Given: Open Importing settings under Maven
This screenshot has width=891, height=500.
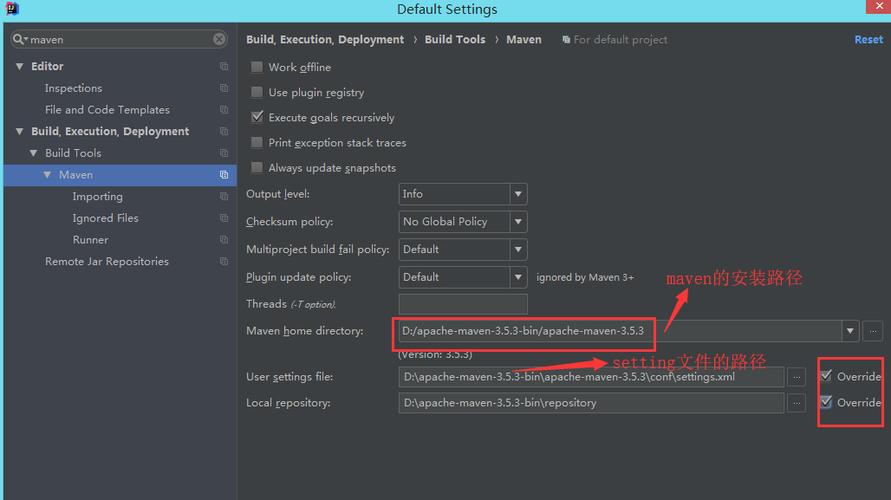Looking at the screenshot, I should click(x=97, y=197).
